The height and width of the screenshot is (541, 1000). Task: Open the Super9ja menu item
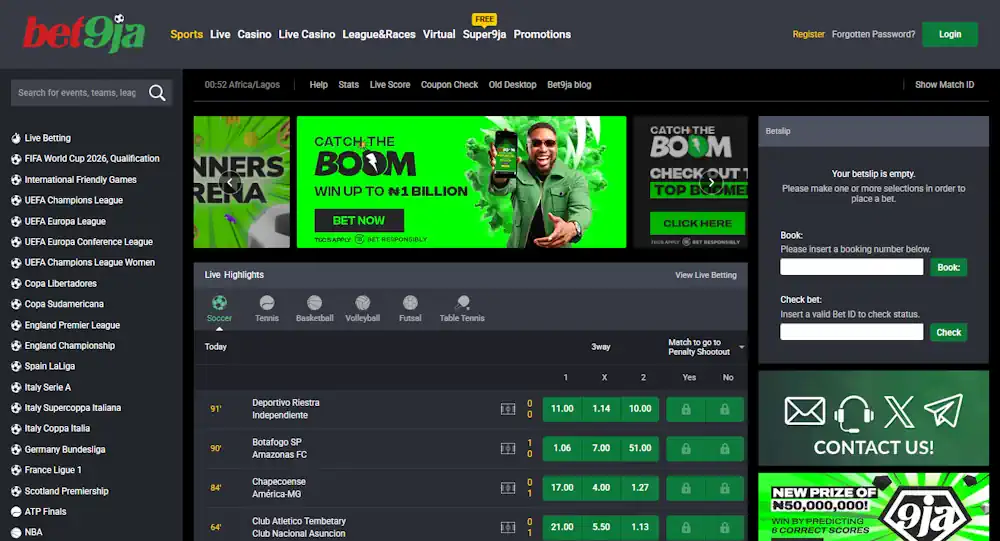tap(484, 34)
